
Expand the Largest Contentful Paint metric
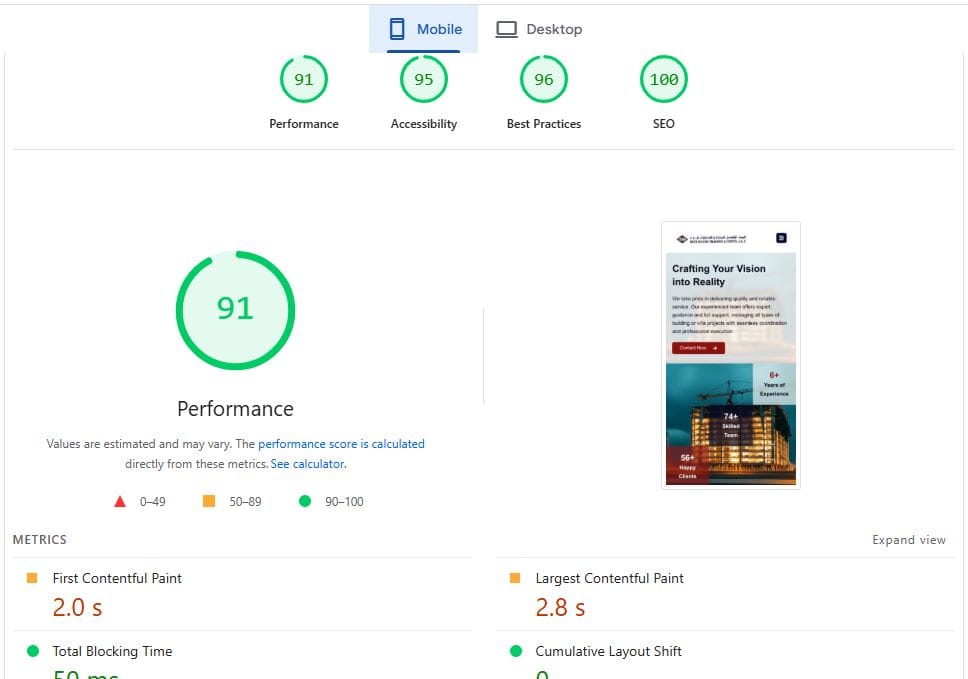coord(609,578)
